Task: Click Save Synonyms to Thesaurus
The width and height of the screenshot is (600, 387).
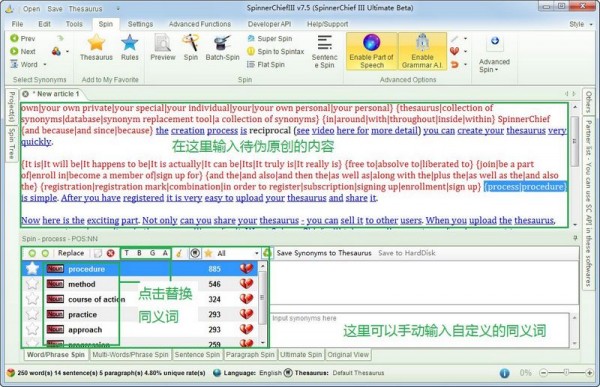Action: pyautogui.click(x=324, y=253)
